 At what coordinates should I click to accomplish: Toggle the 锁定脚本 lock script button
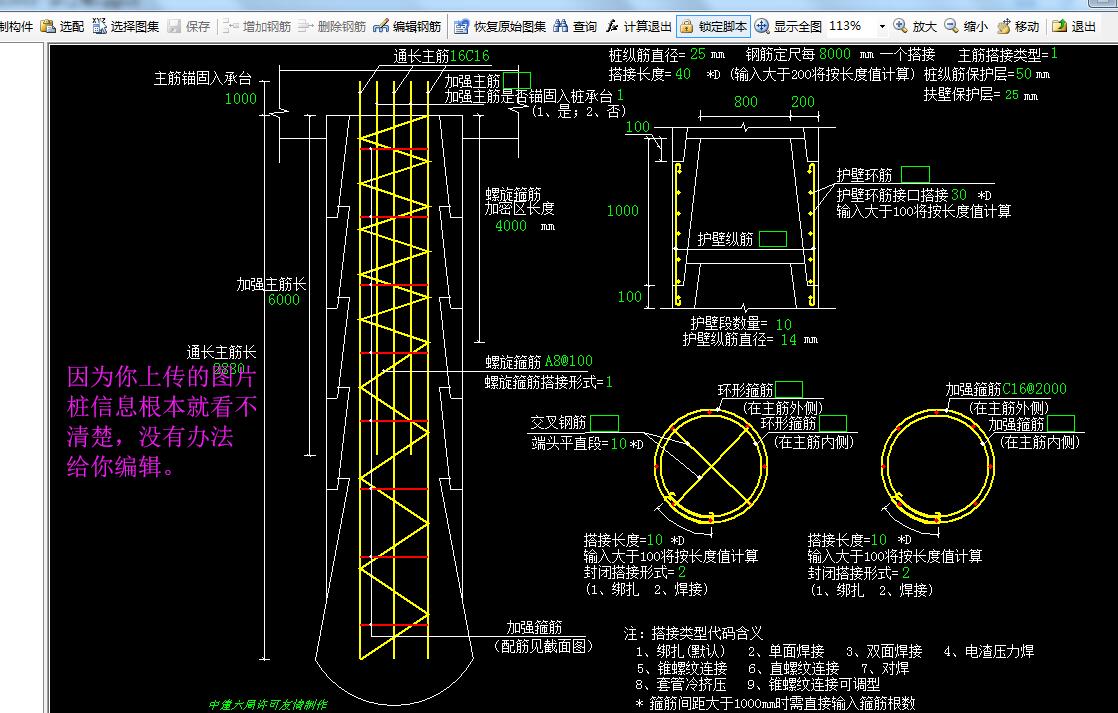click(x=713, y=26)
